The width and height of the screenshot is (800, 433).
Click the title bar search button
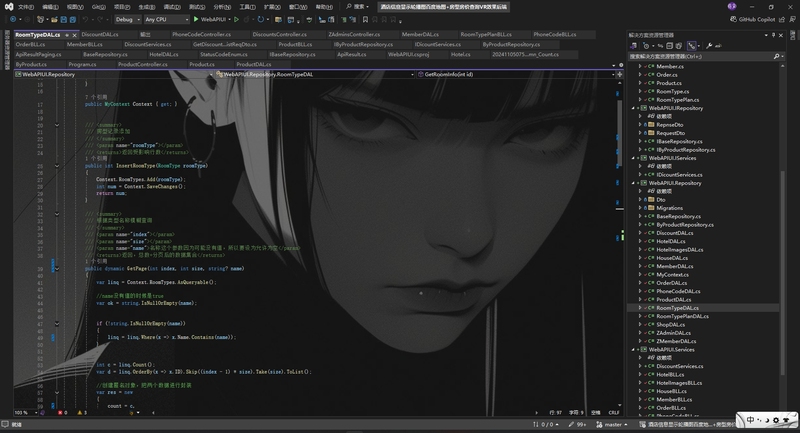tap(357, 7)
